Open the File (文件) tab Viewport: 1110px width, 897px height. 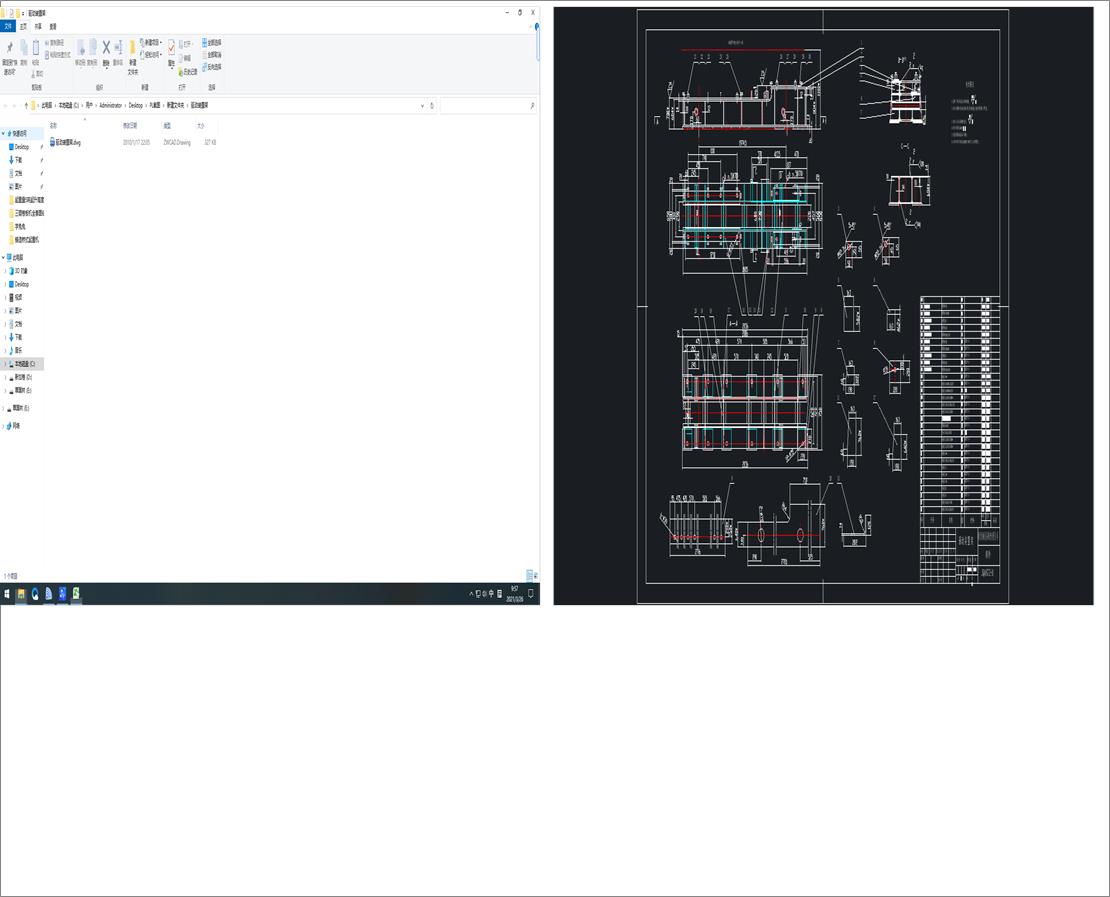pos(8,26)
